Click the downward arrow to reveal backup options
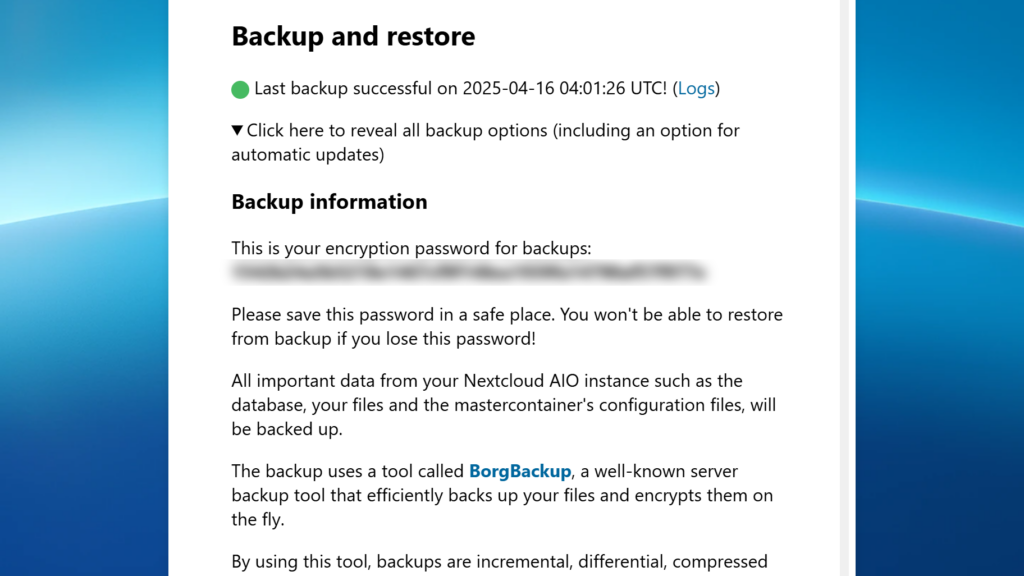This screenshot has width=1024, height=576. pos(237,130)
